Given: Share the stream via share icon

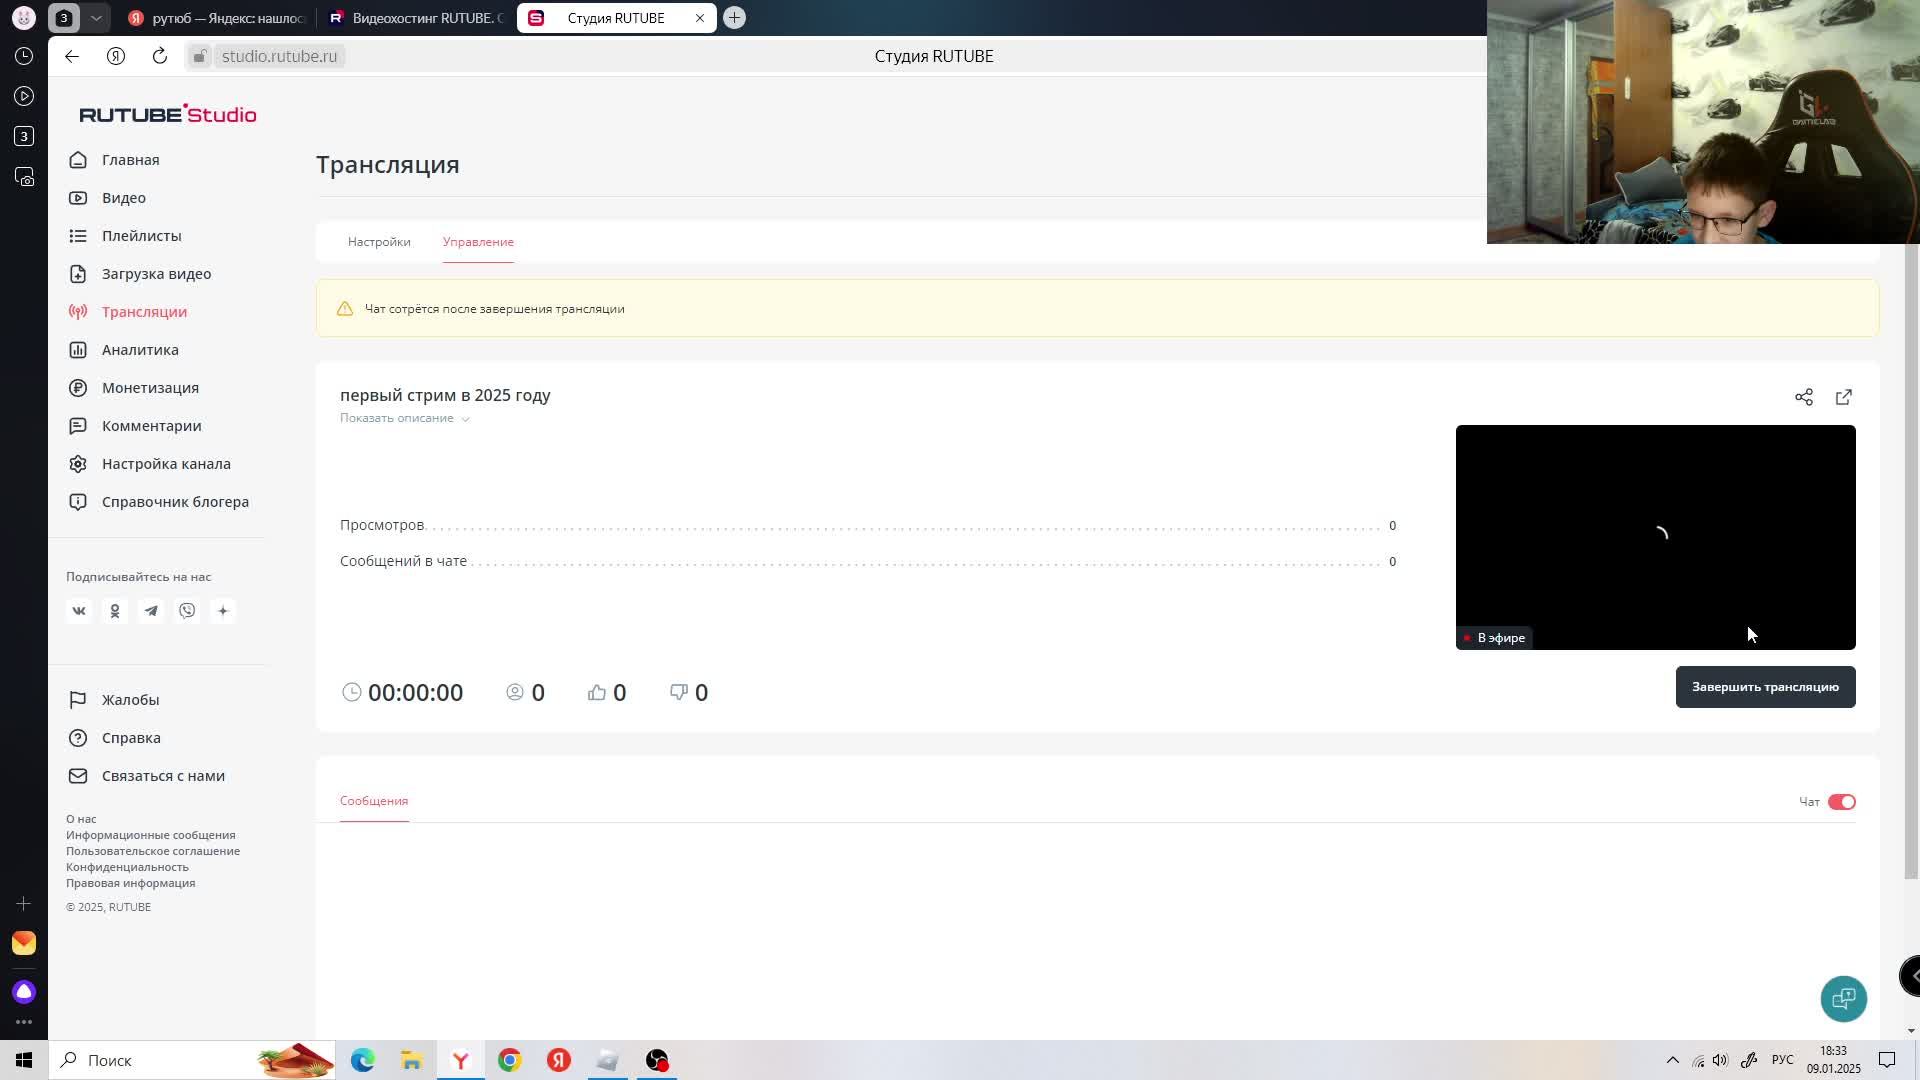Looking at the screenshot, I should click(x=1804, y=397).
